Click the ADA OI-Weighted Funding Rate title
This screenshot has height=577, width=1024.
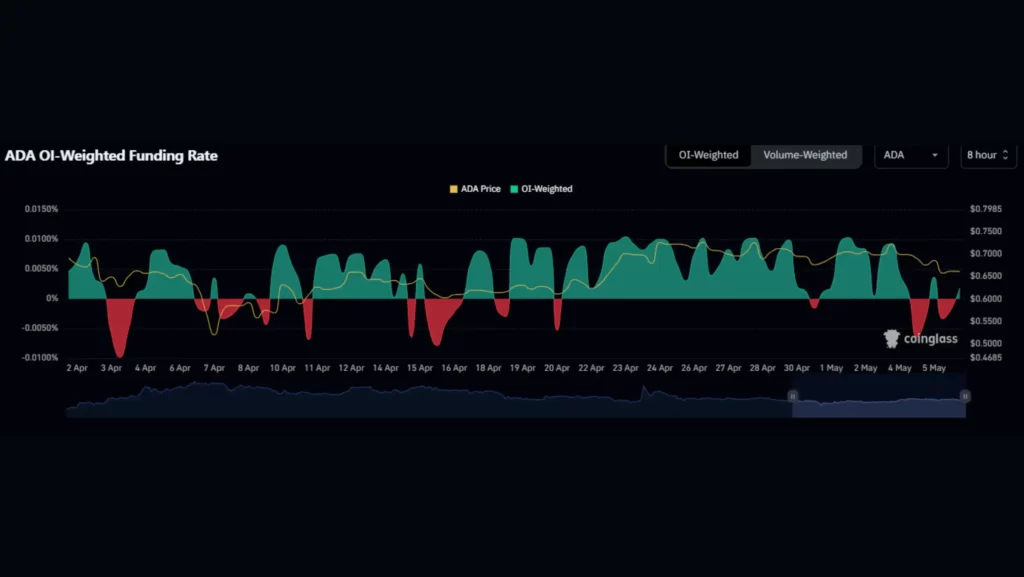111,156
